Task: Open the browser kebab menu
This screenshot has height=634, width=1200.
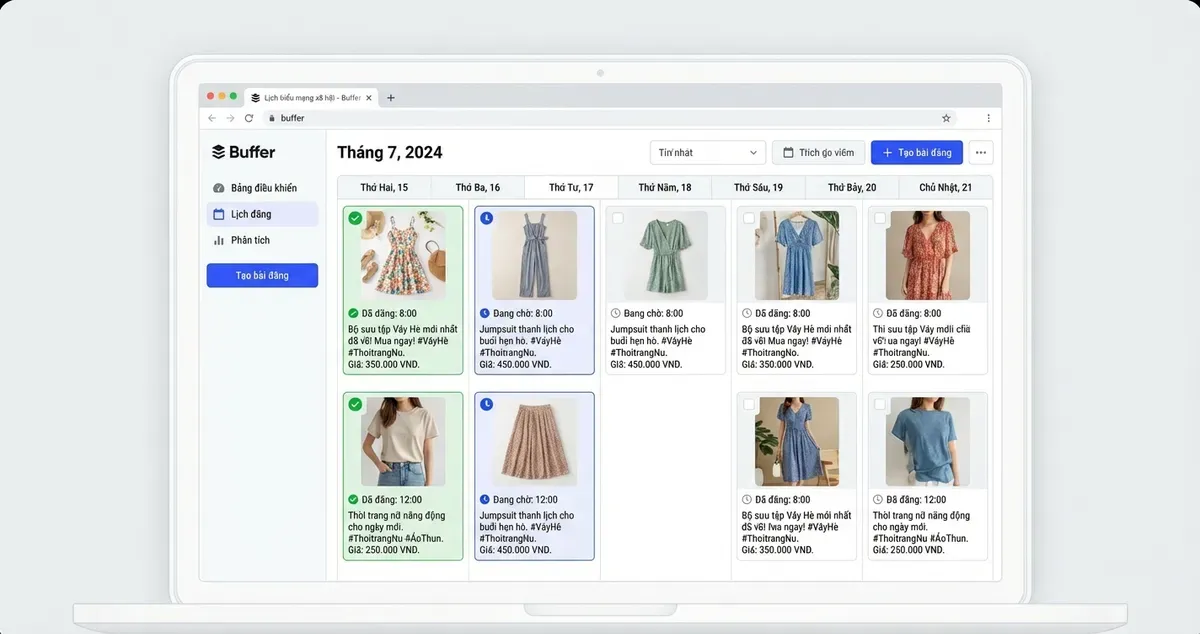Action: tap(988, 117)
